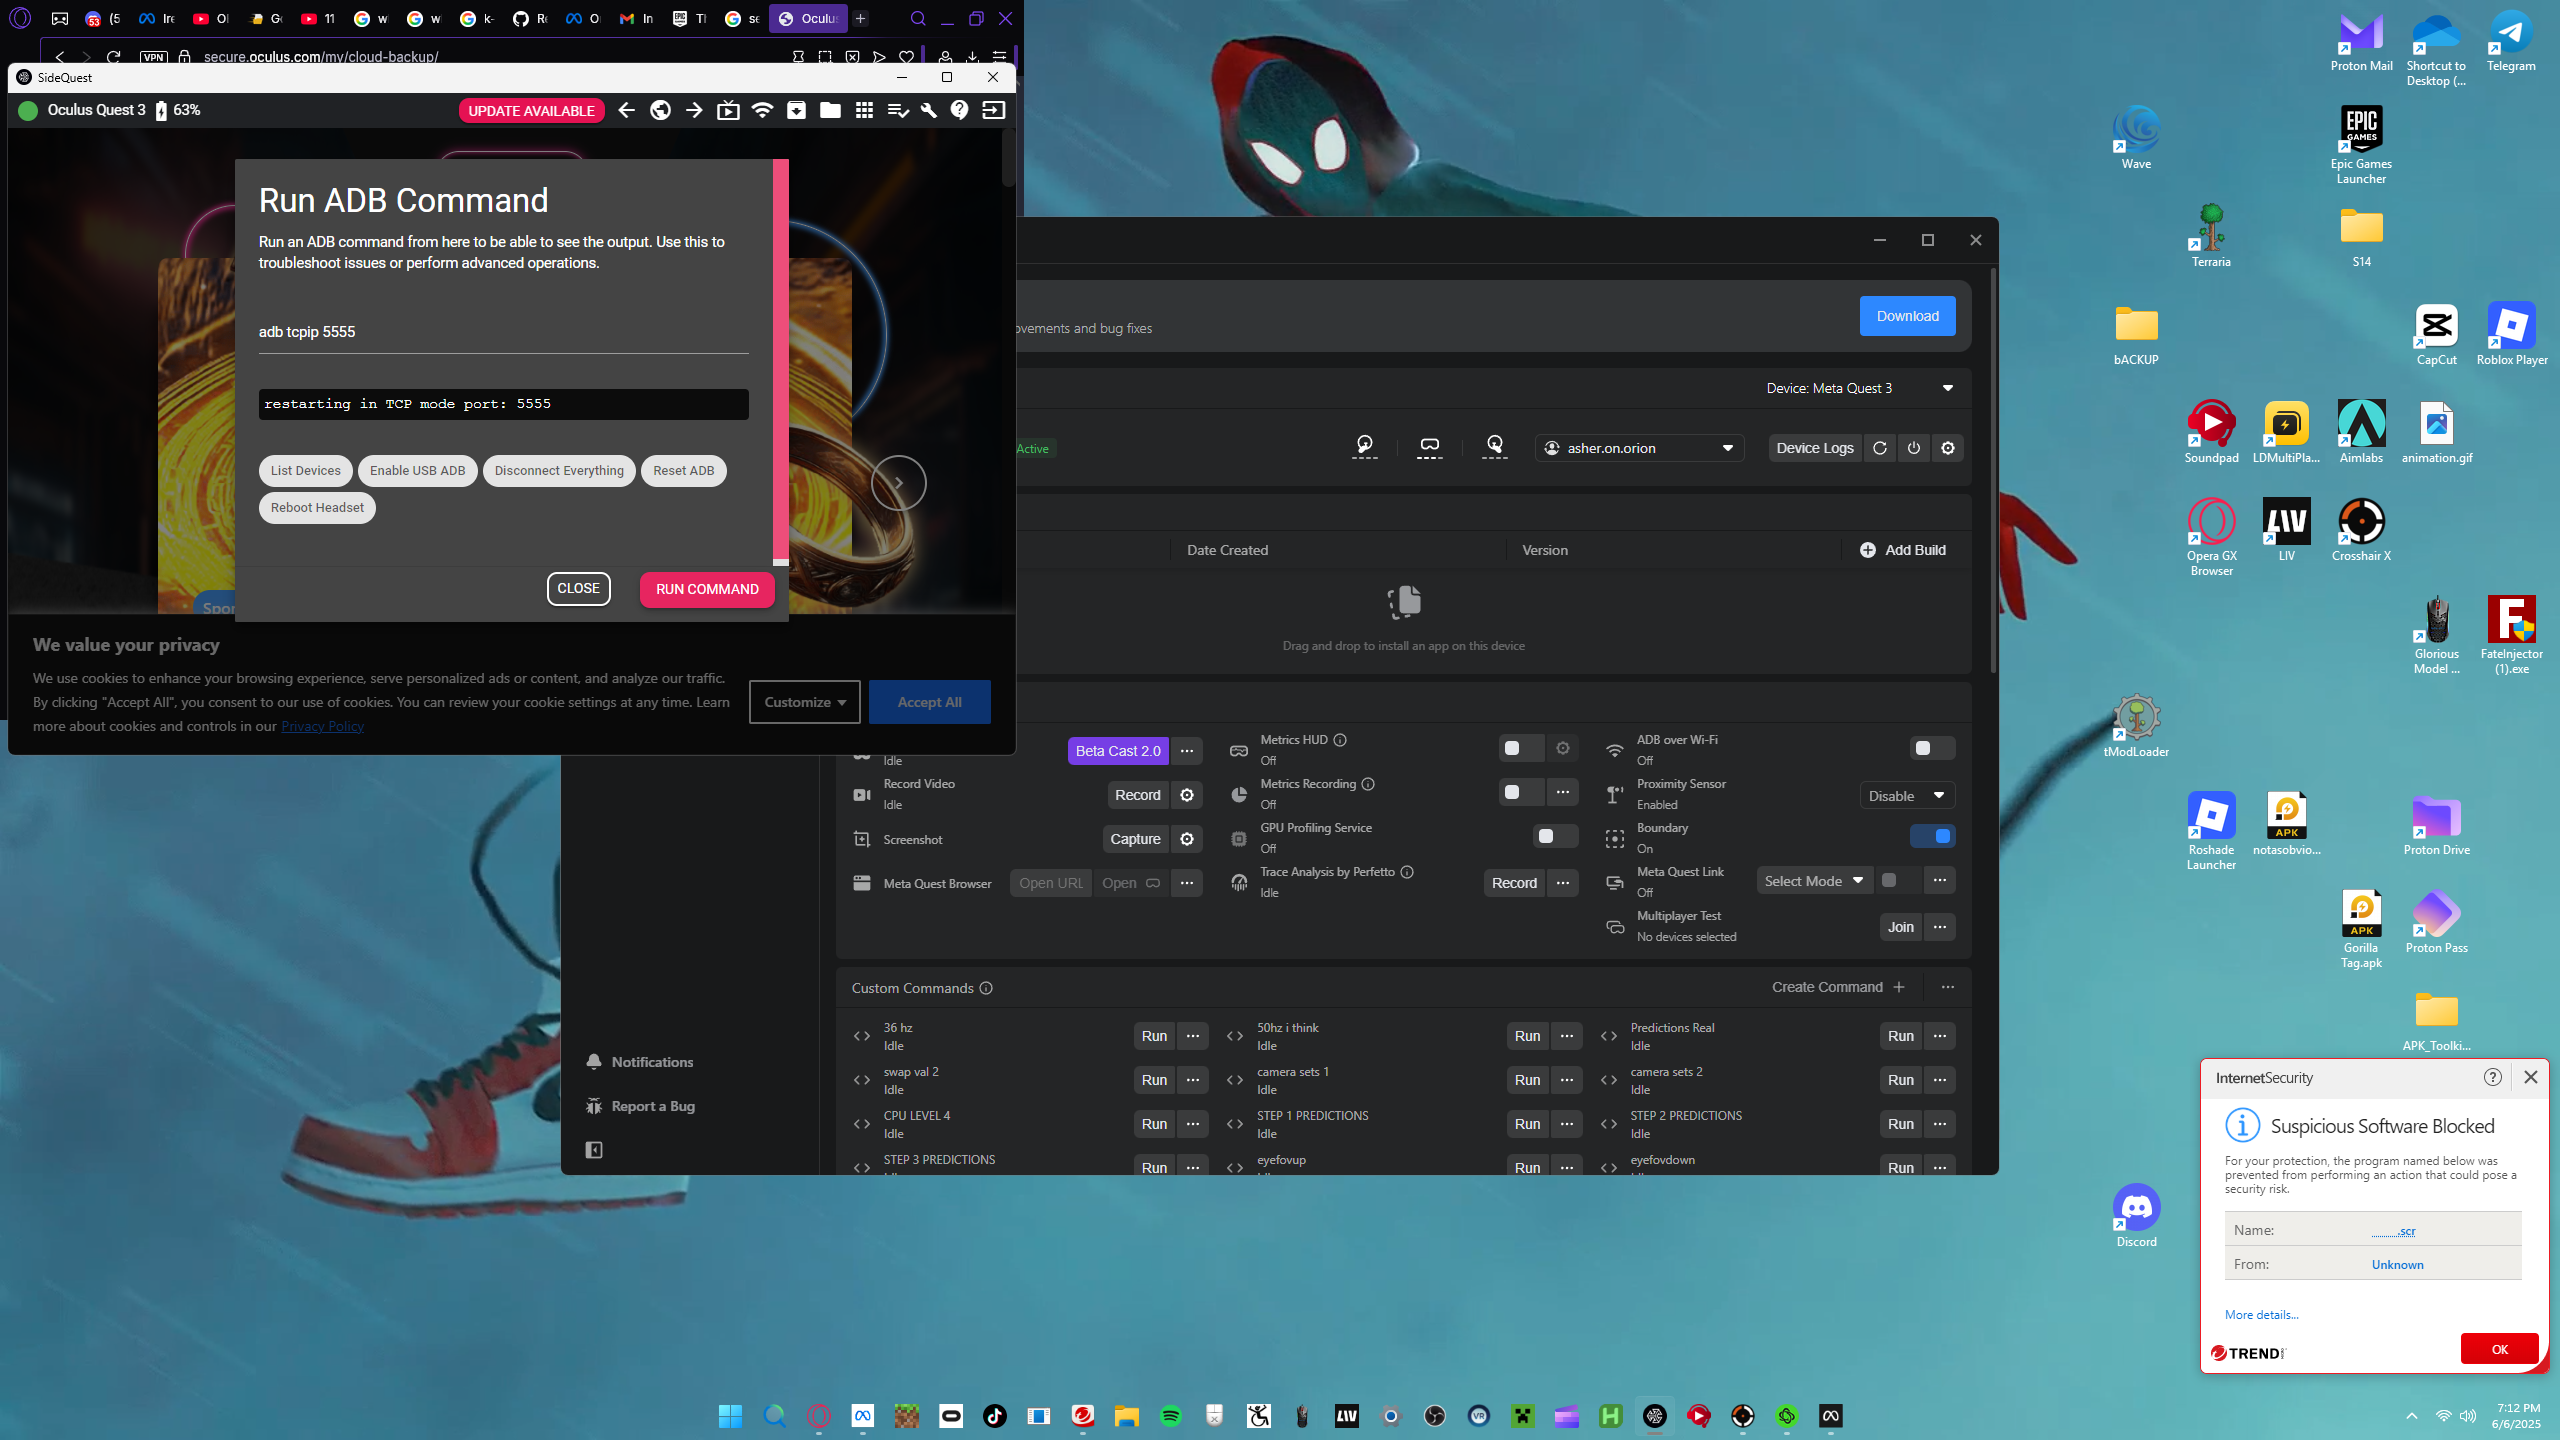Open a new browser tab with plus
2560x1440 pixels.
(x=860, y=18)
